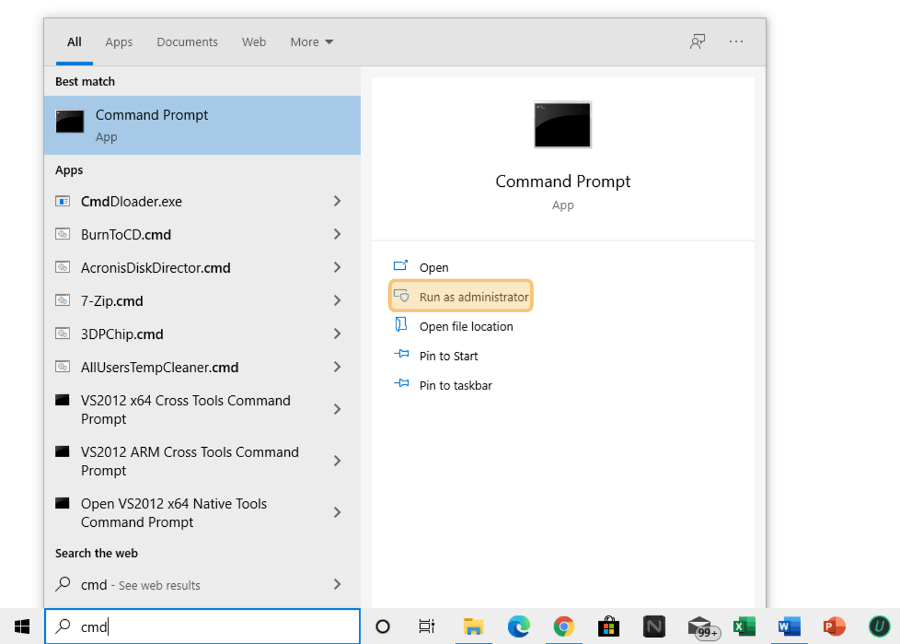Select BurnToCD.cmd from the Apps list
Image resolution: width=900 pixels, height=644 pixels.
202,234
